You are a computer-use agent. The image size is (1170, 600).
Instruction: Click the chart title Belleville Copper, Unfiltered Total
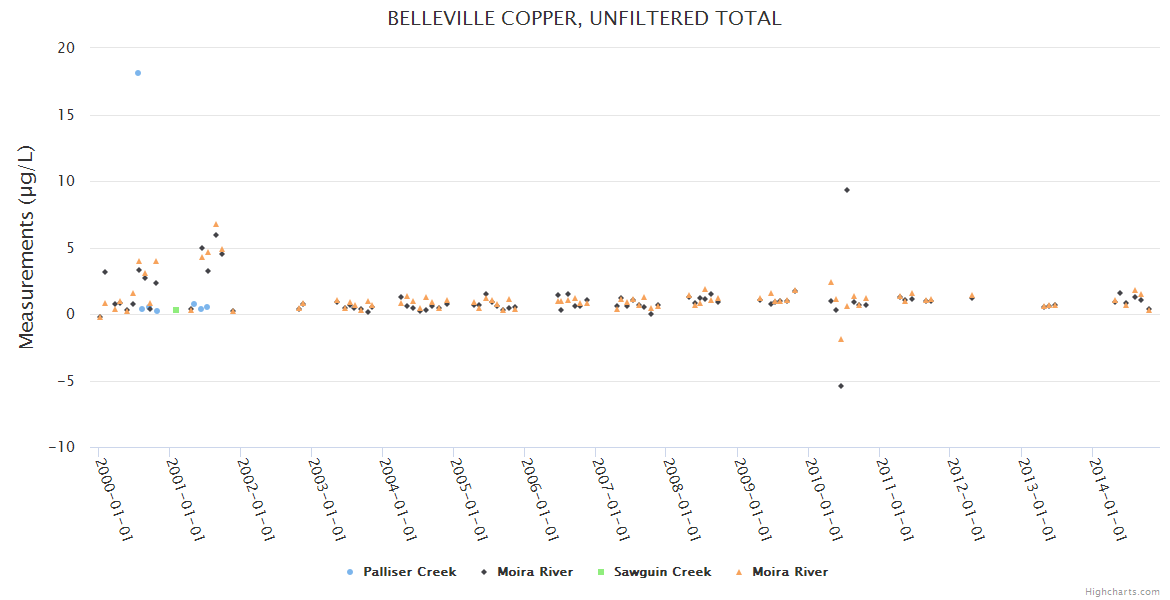[x=585, y=19]
